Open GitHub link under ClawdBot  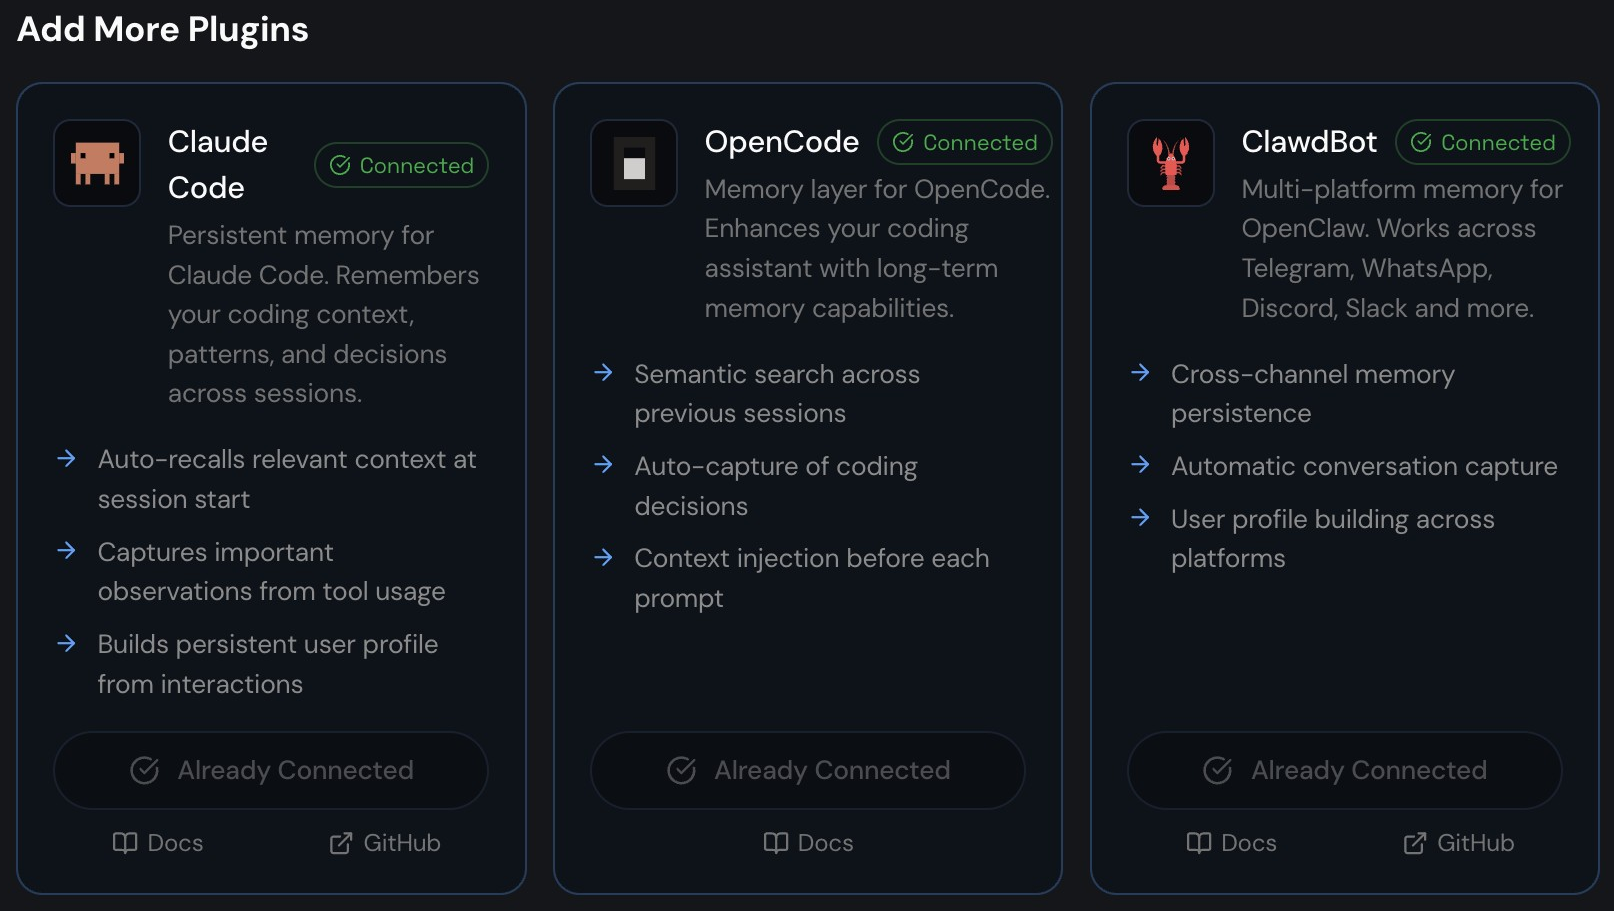pyautogui.click(x=1459, y=843)
